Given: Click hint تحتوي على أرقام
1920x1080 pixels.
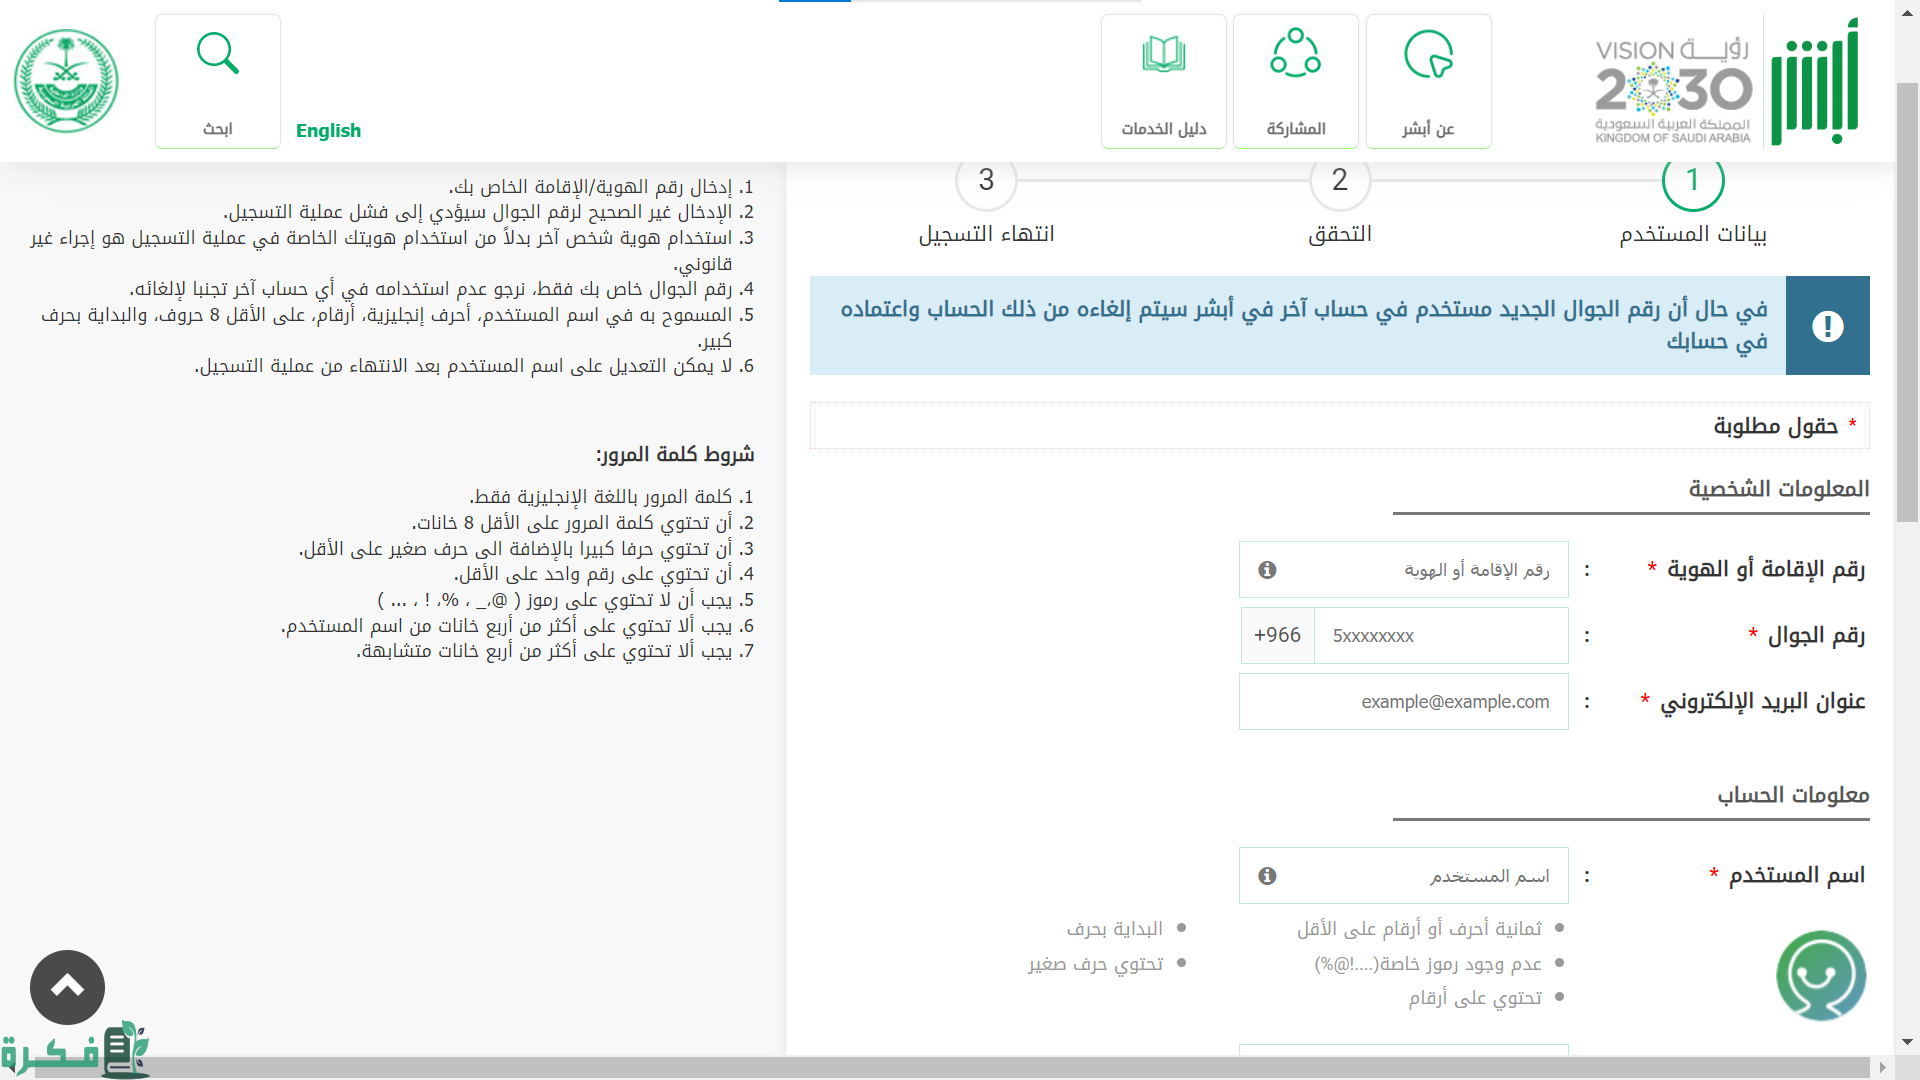Looking at the screenshot, I should [1475, 998].
